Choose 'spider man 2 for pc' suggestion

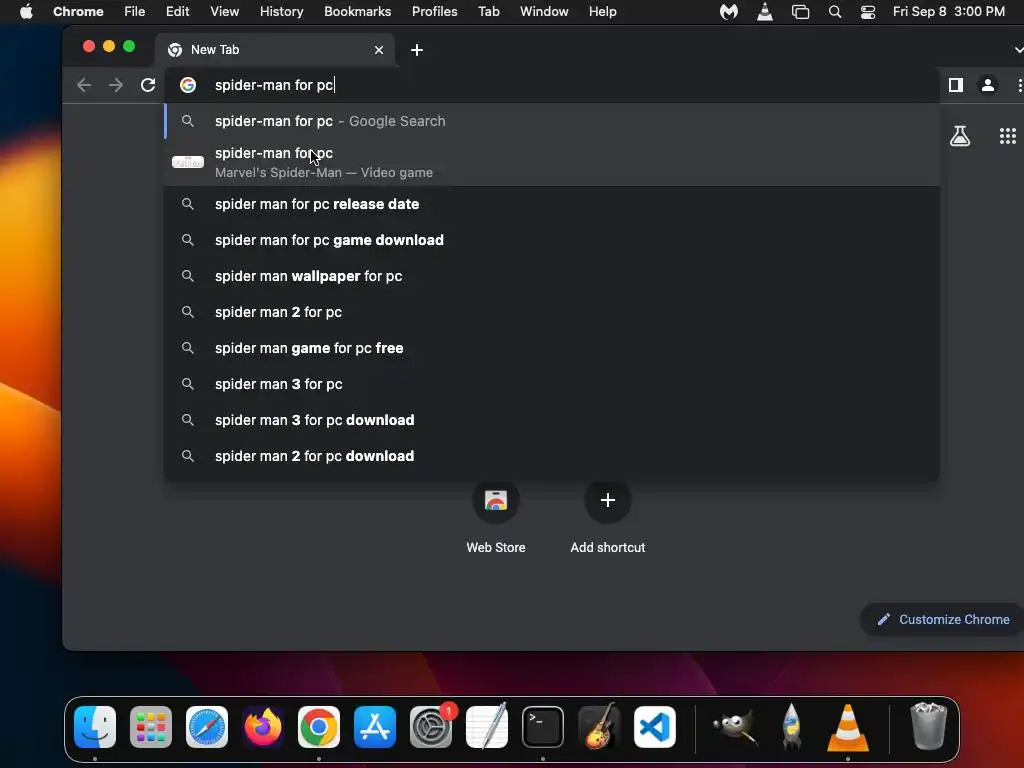pyautogui.click(x=552, y=312)
